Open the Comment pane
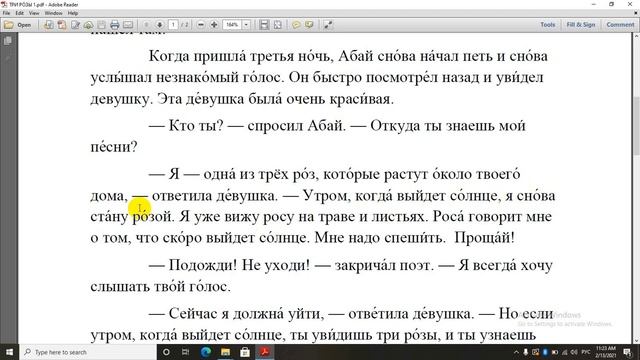This screenshot has width=640, height=360. point(620,25)
